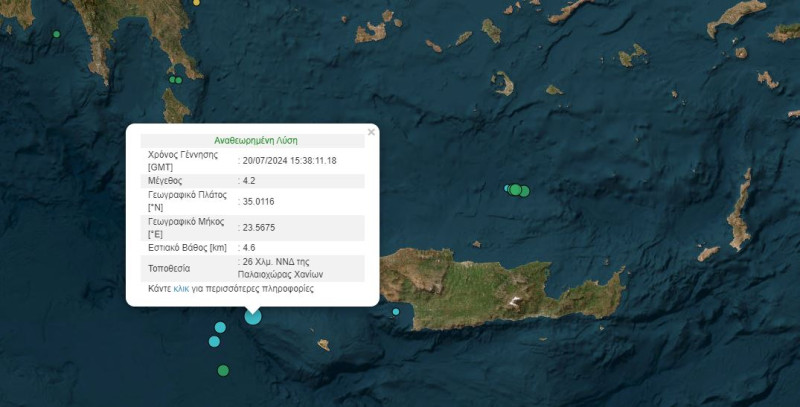Select the green marker cluster north of Crete
This screenshot has width=800, height=407.
[x=516, y=190]
